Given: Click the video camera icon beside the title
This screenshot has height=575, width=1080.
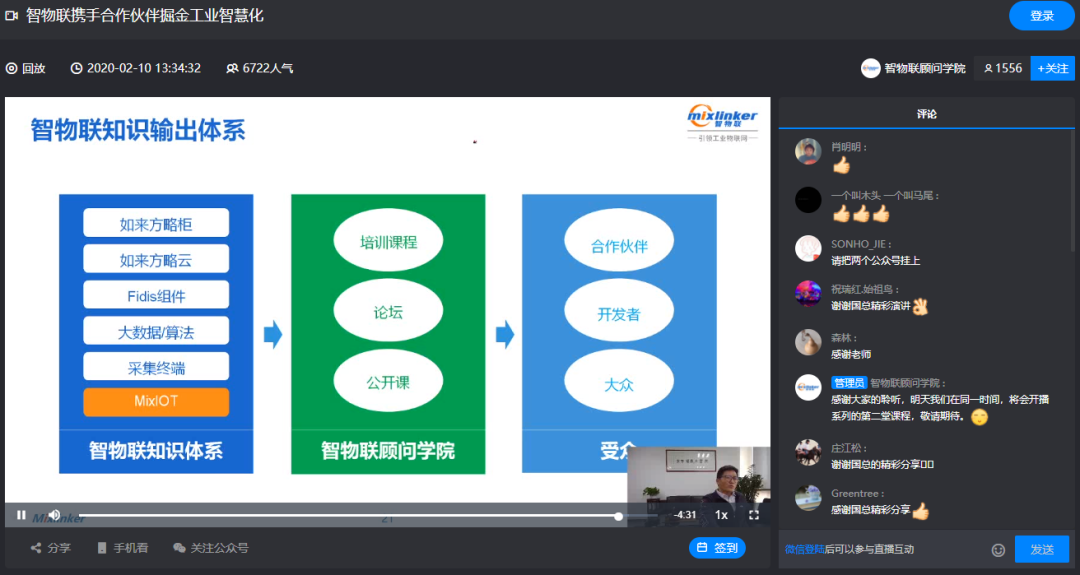Looking at the screenshot, I should tap(11, 15).
